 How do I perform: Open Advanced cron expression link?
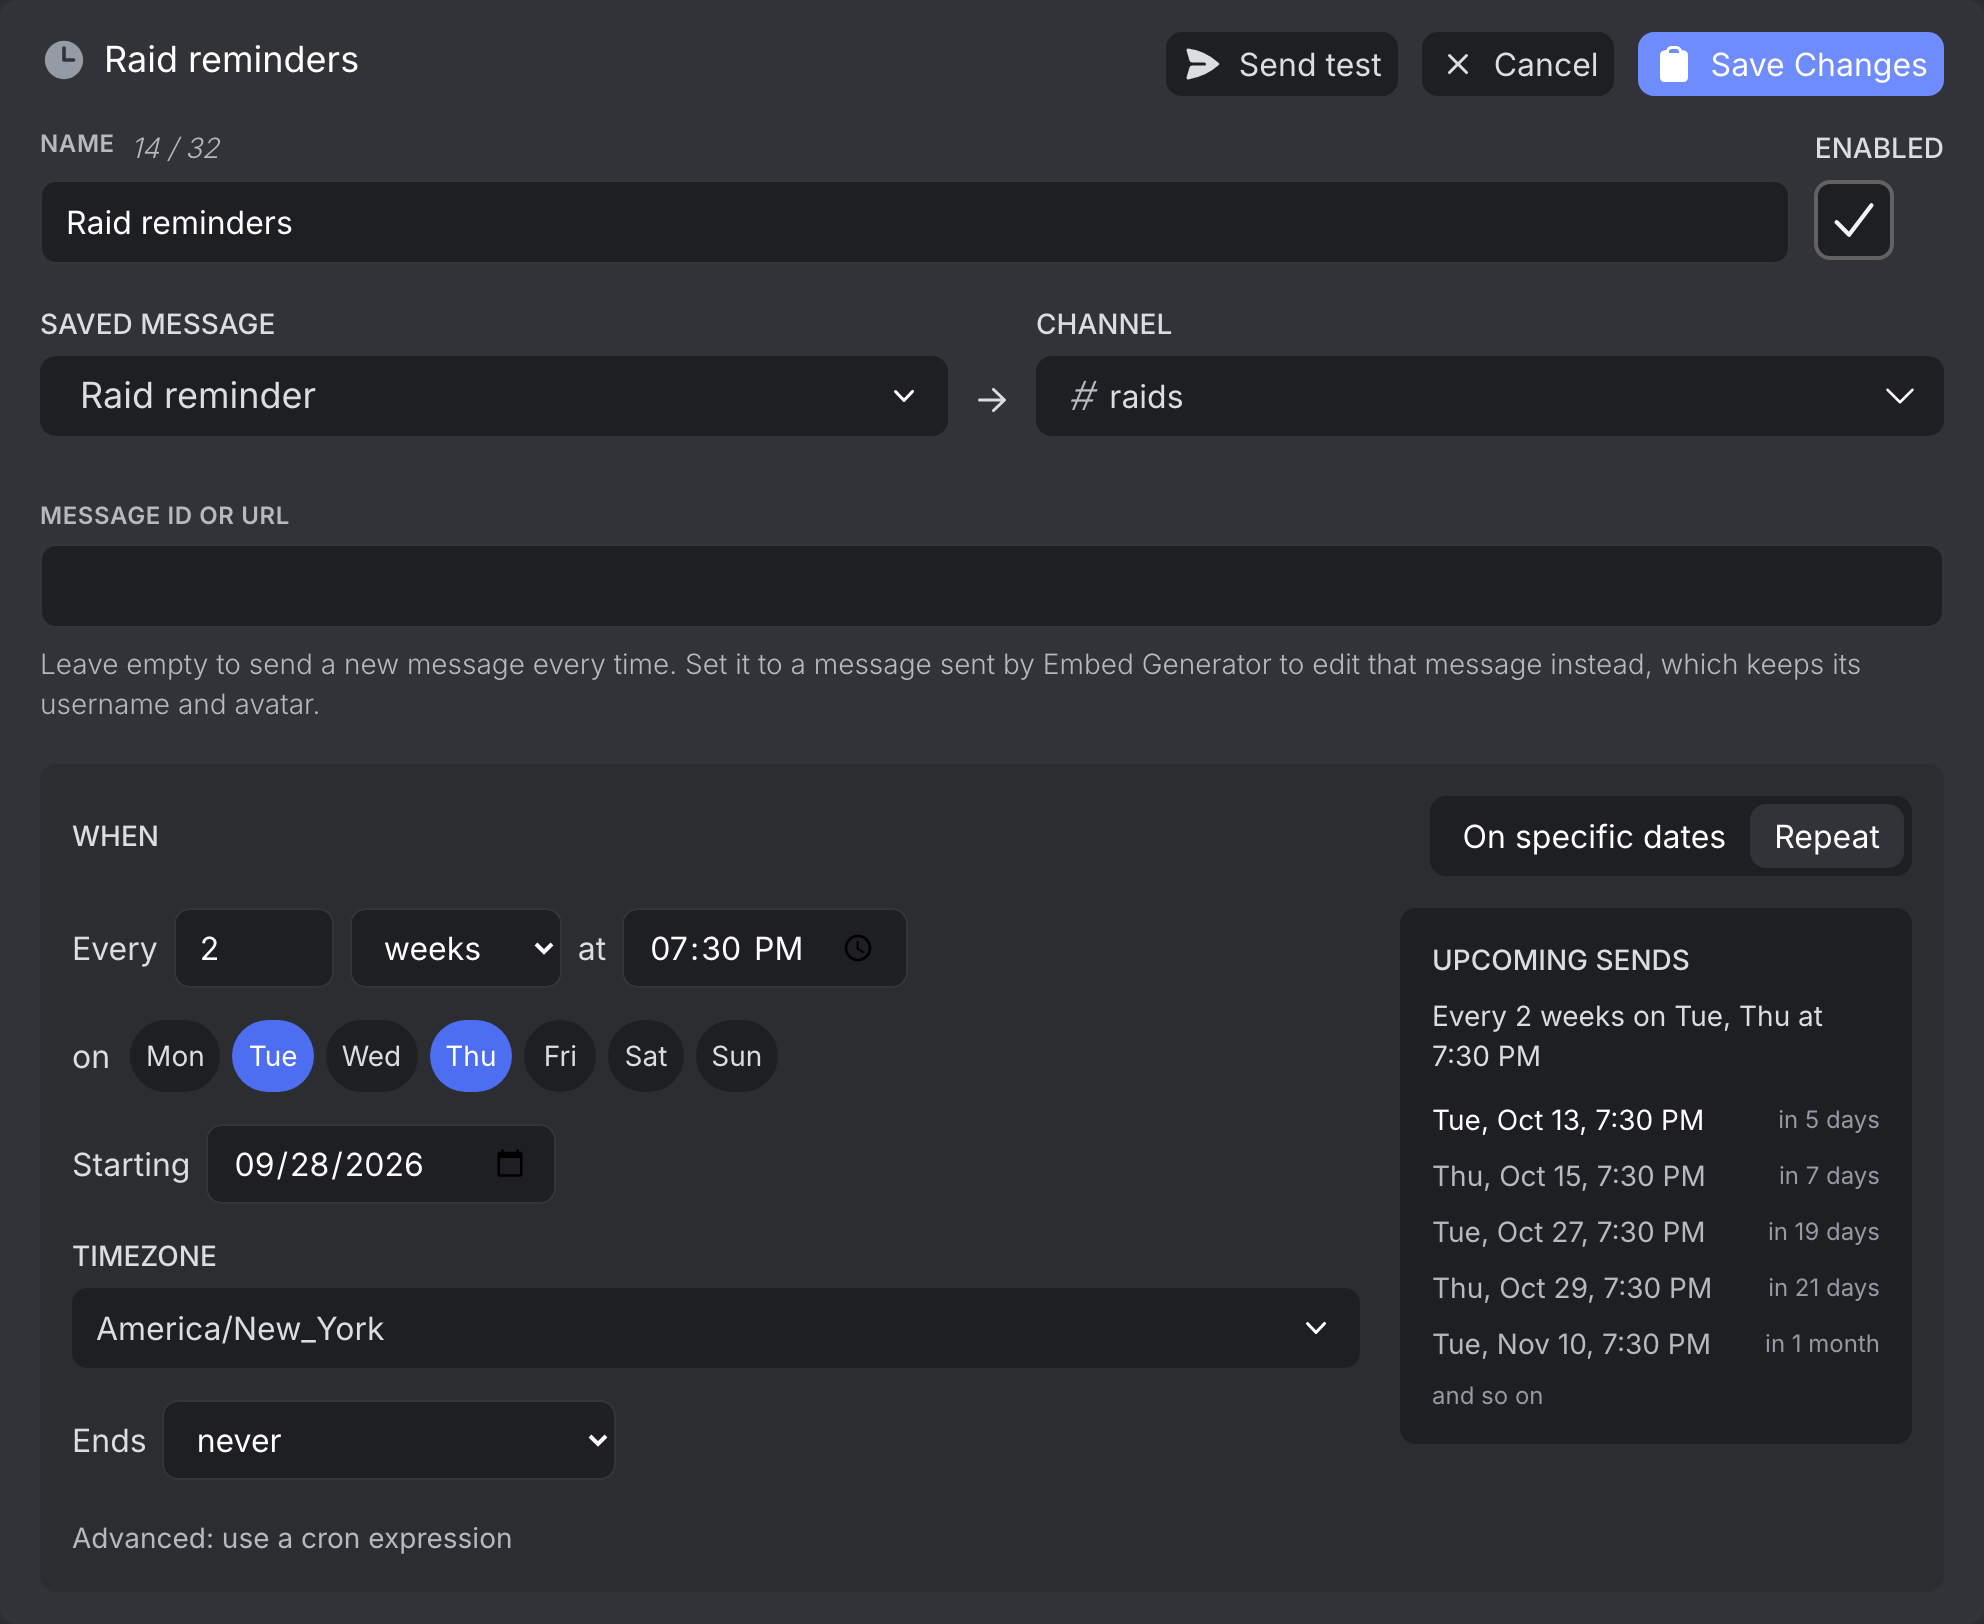click(292, 1538)
